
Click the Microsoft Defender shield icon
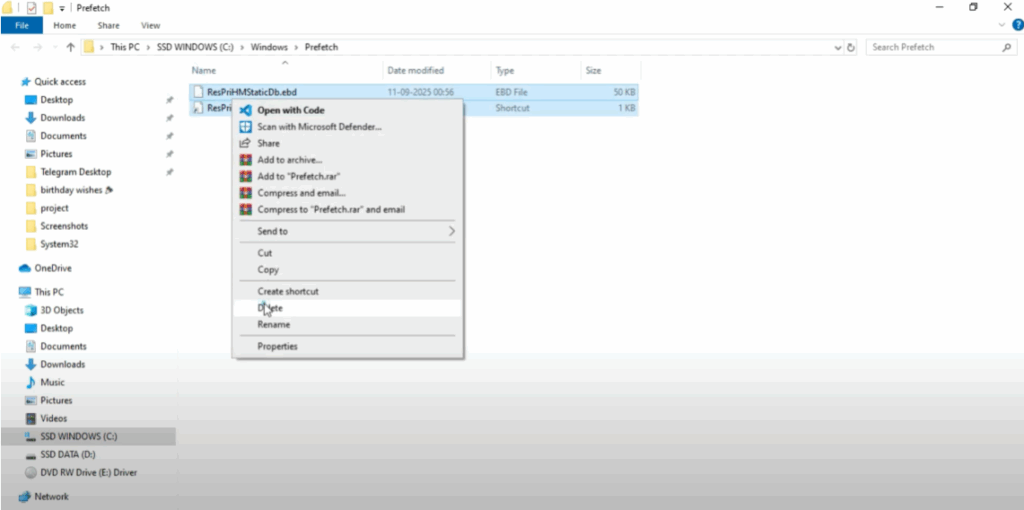pos(245,127)
